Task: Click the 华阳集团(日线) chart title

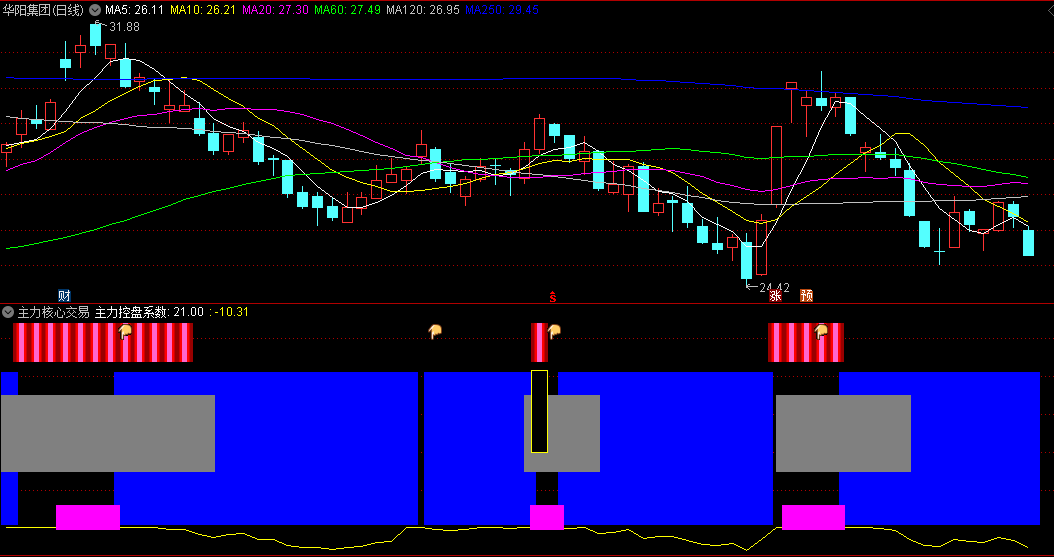Action: click(44, 10)
